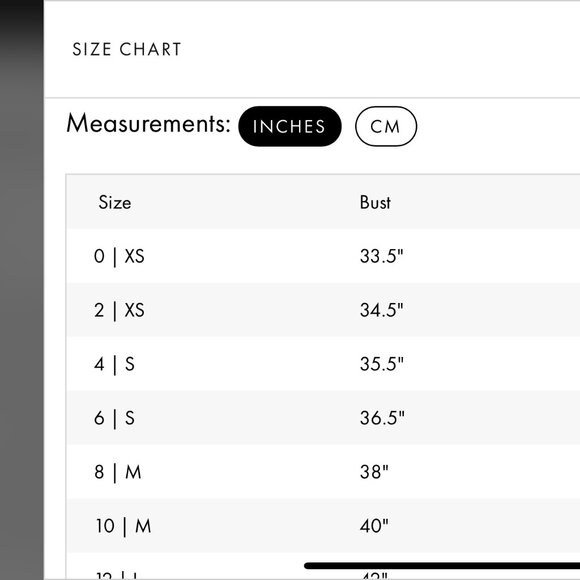Select the Size column header
The image size is (580, 580).
coord(115,202)
